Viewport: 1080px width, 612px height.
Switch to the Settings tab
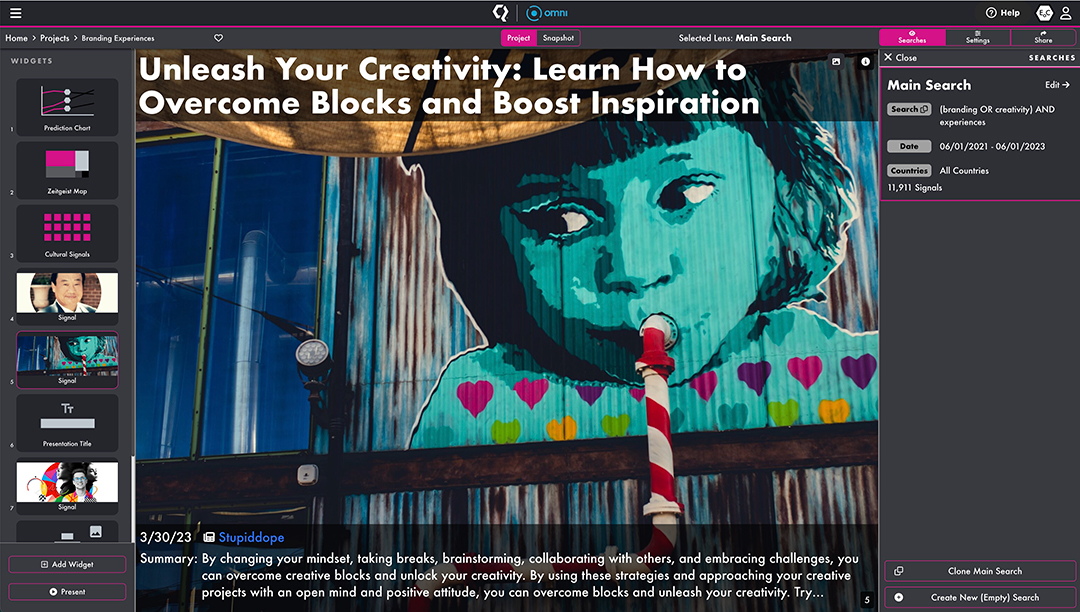977,38
